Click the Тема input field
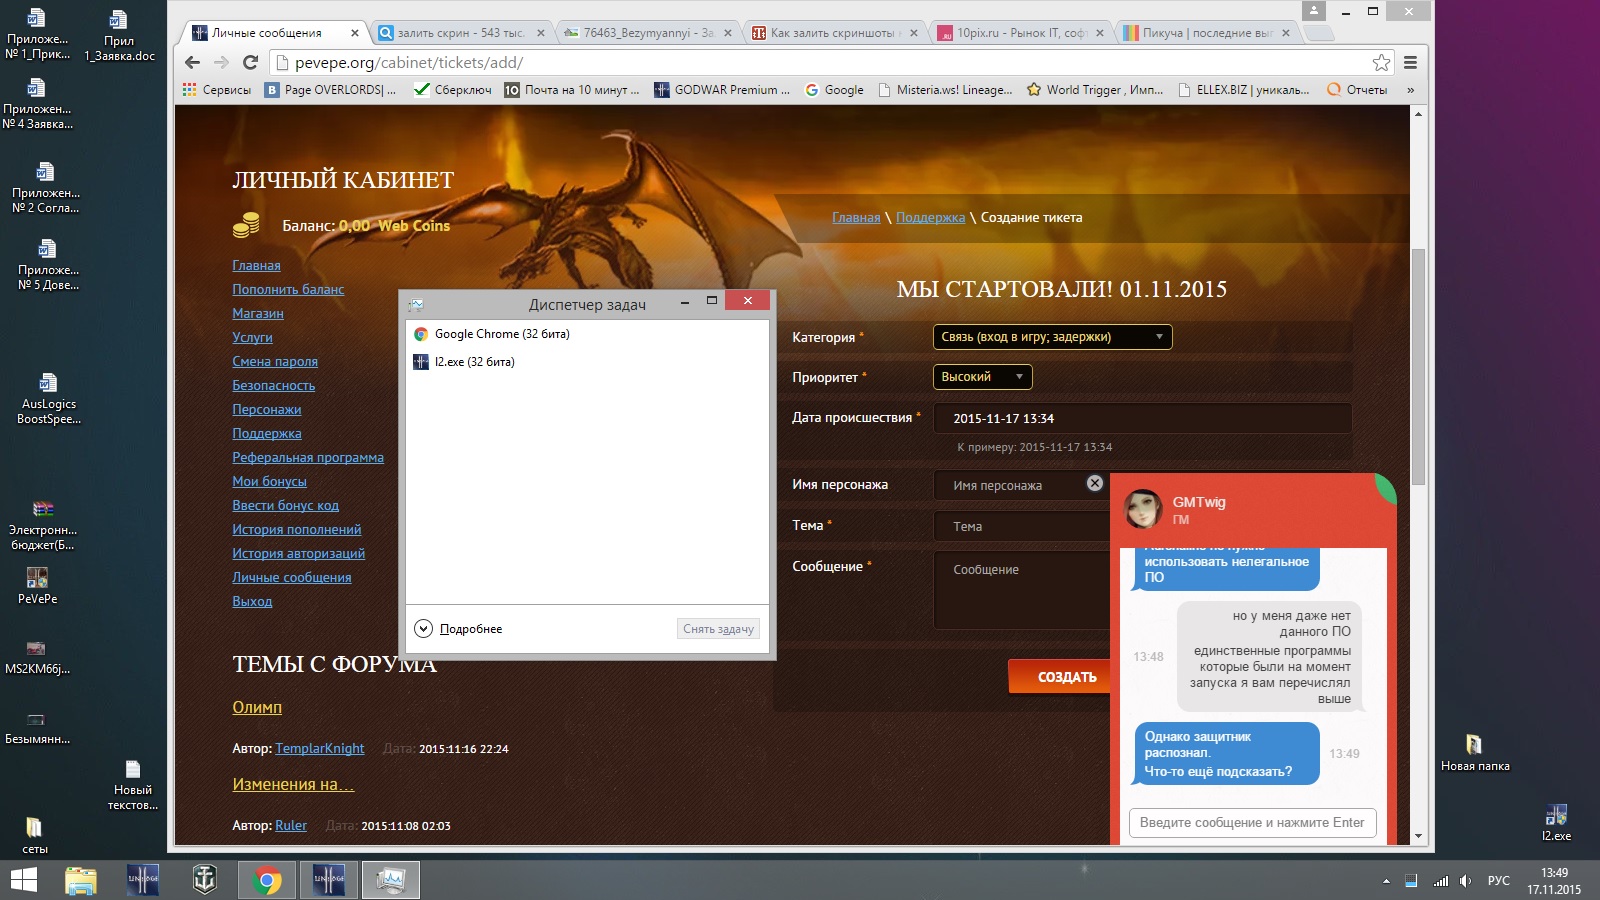1600x900 pixels. pyautogui.click(x=1022, y=526)
